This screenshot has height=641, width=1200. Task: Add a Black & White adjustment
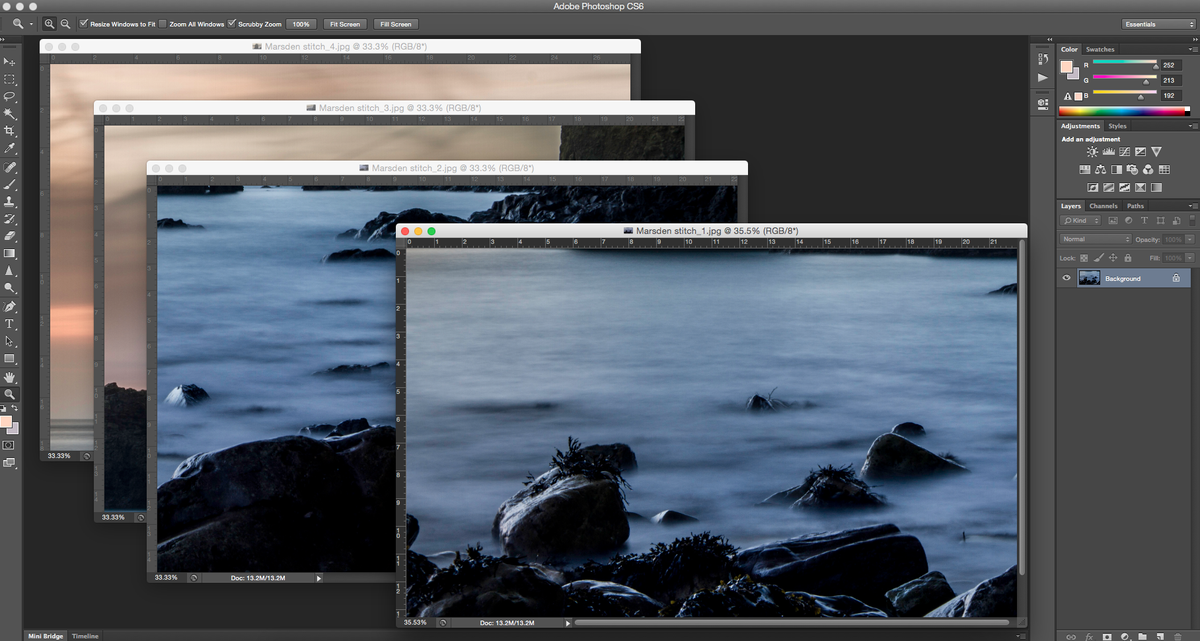click(x=1116, y=169)
